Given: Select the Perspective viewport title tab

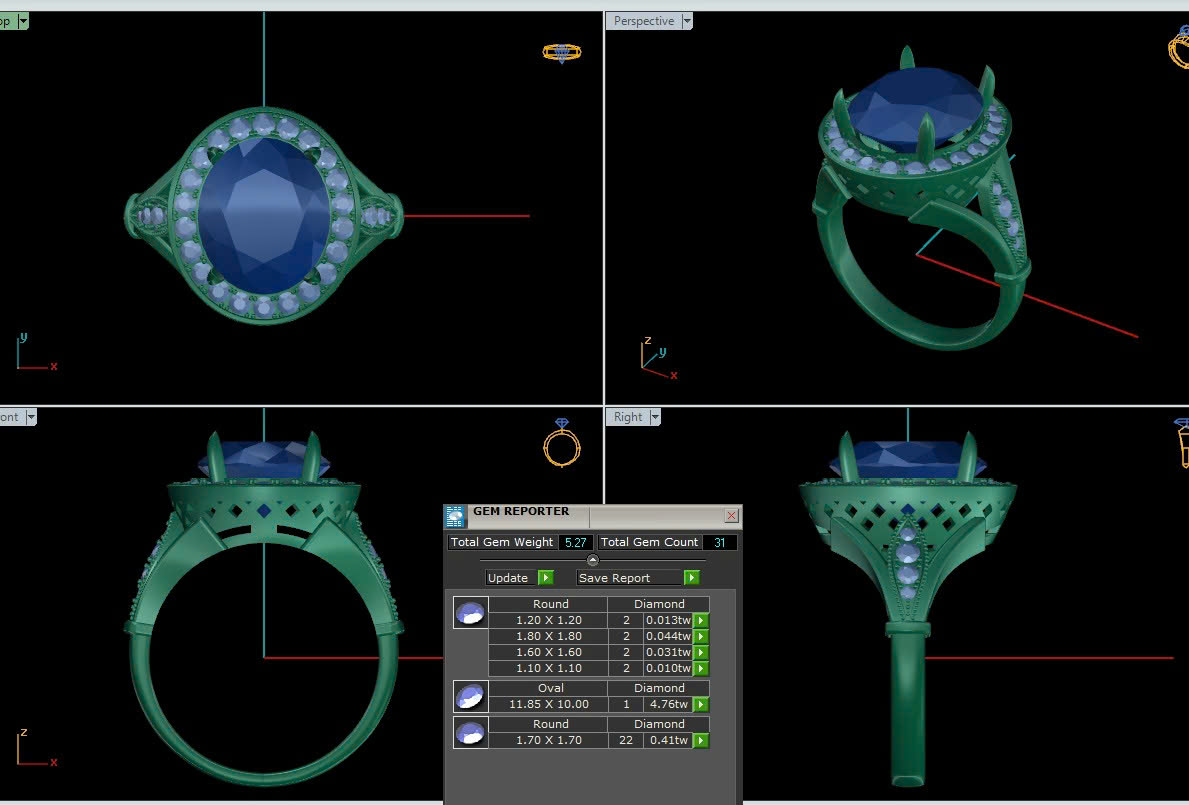Looking at the screenshot, I should (x=643, y=21).
